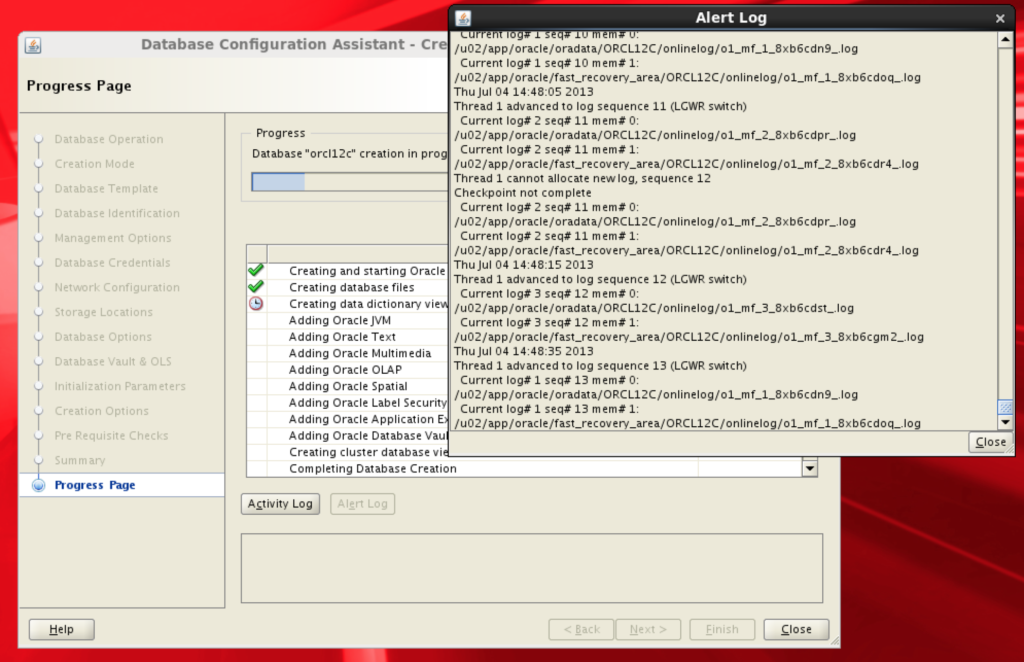Click the blue bullet beside the Progress Page step

click(x=37, y=485)
